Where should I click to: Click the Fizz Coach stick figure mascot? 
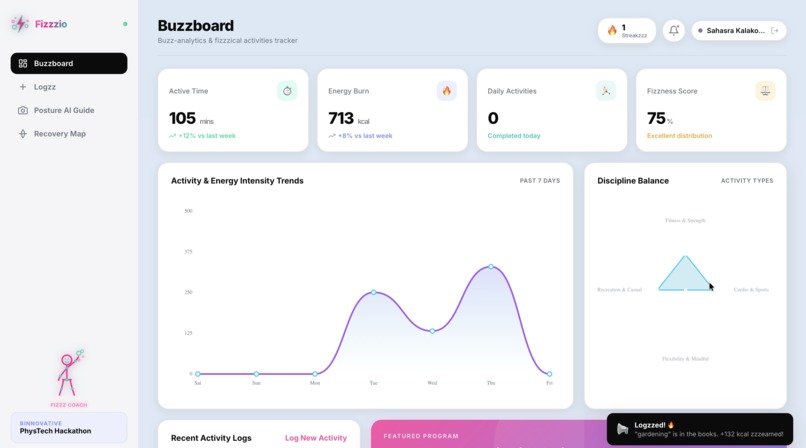69,373
